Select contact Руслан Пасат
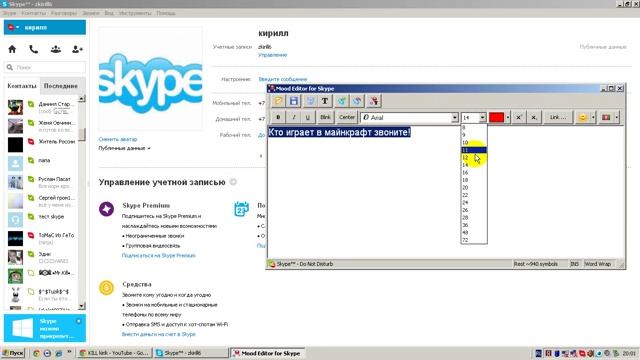Viewport: 640px width, 360px height. [42, 182]
